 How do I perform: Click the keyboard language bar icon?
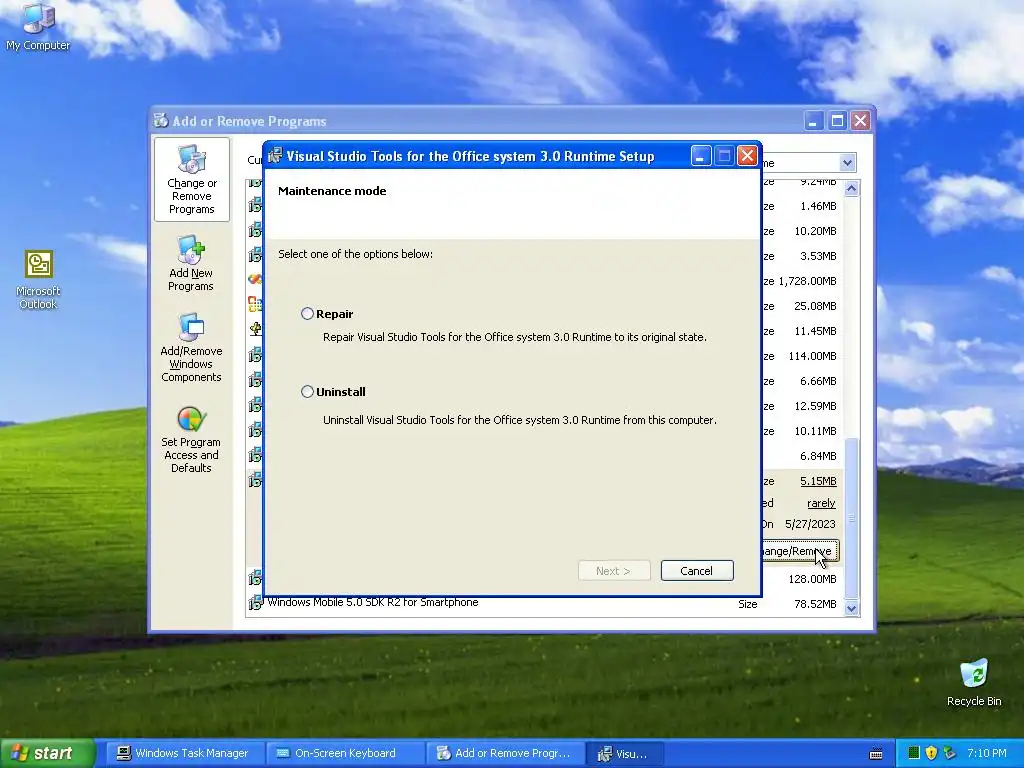876,754
